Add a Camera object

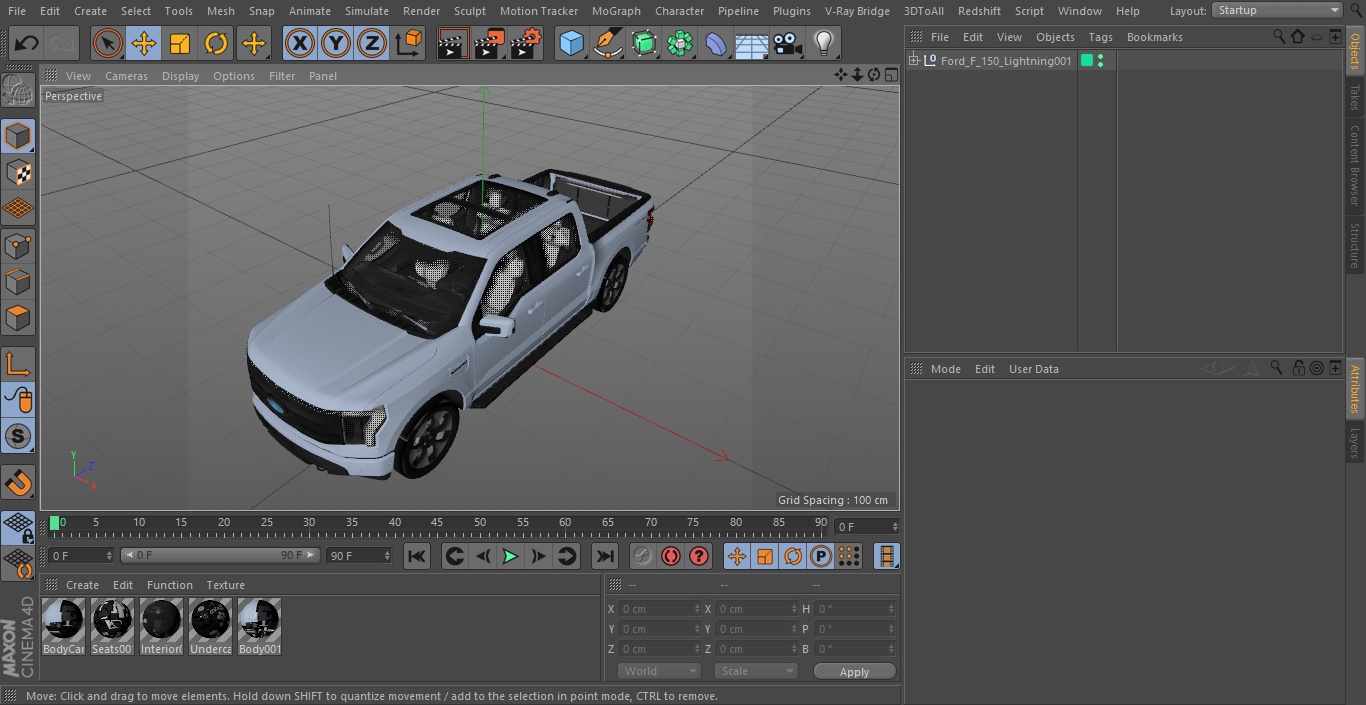pyautogui.click(x=788, y=43)
